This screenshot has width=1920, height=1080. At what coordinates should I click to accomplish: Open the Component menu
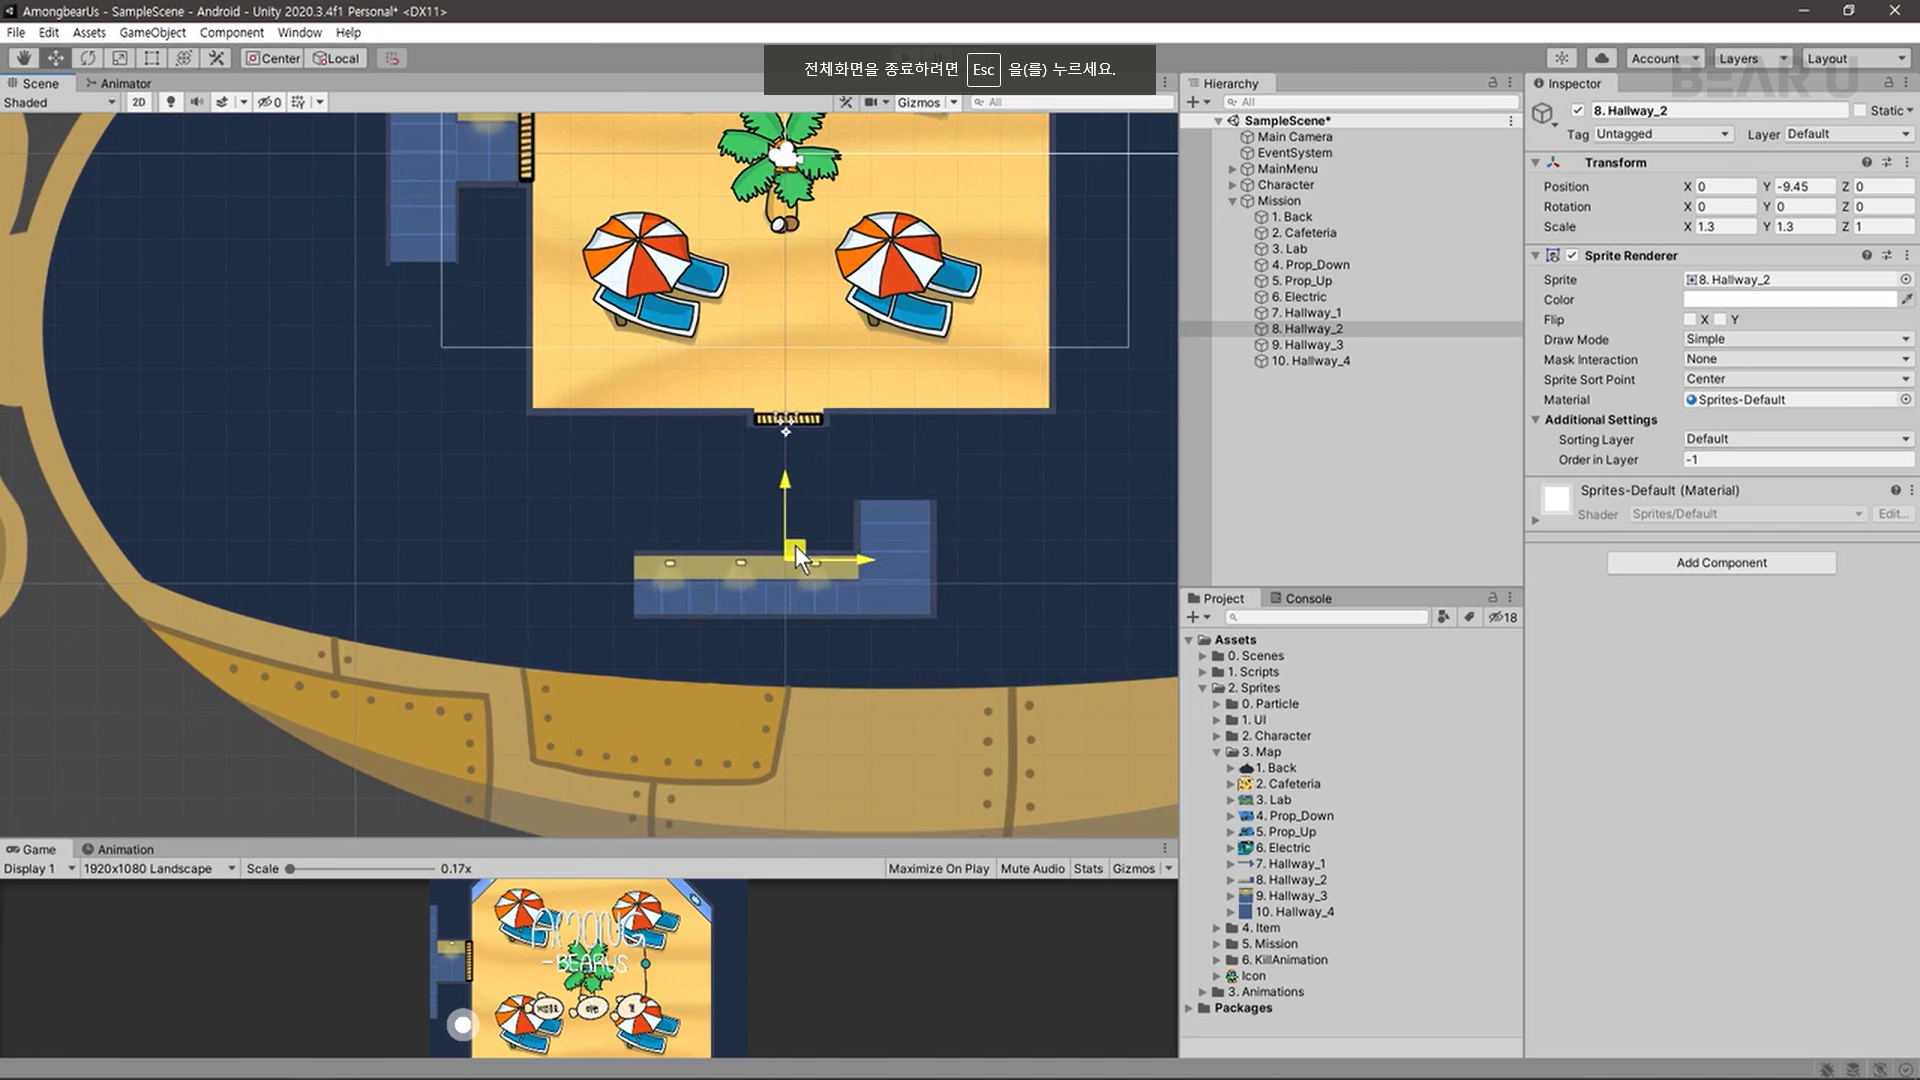pyautogui.click(x=231, y=32)
